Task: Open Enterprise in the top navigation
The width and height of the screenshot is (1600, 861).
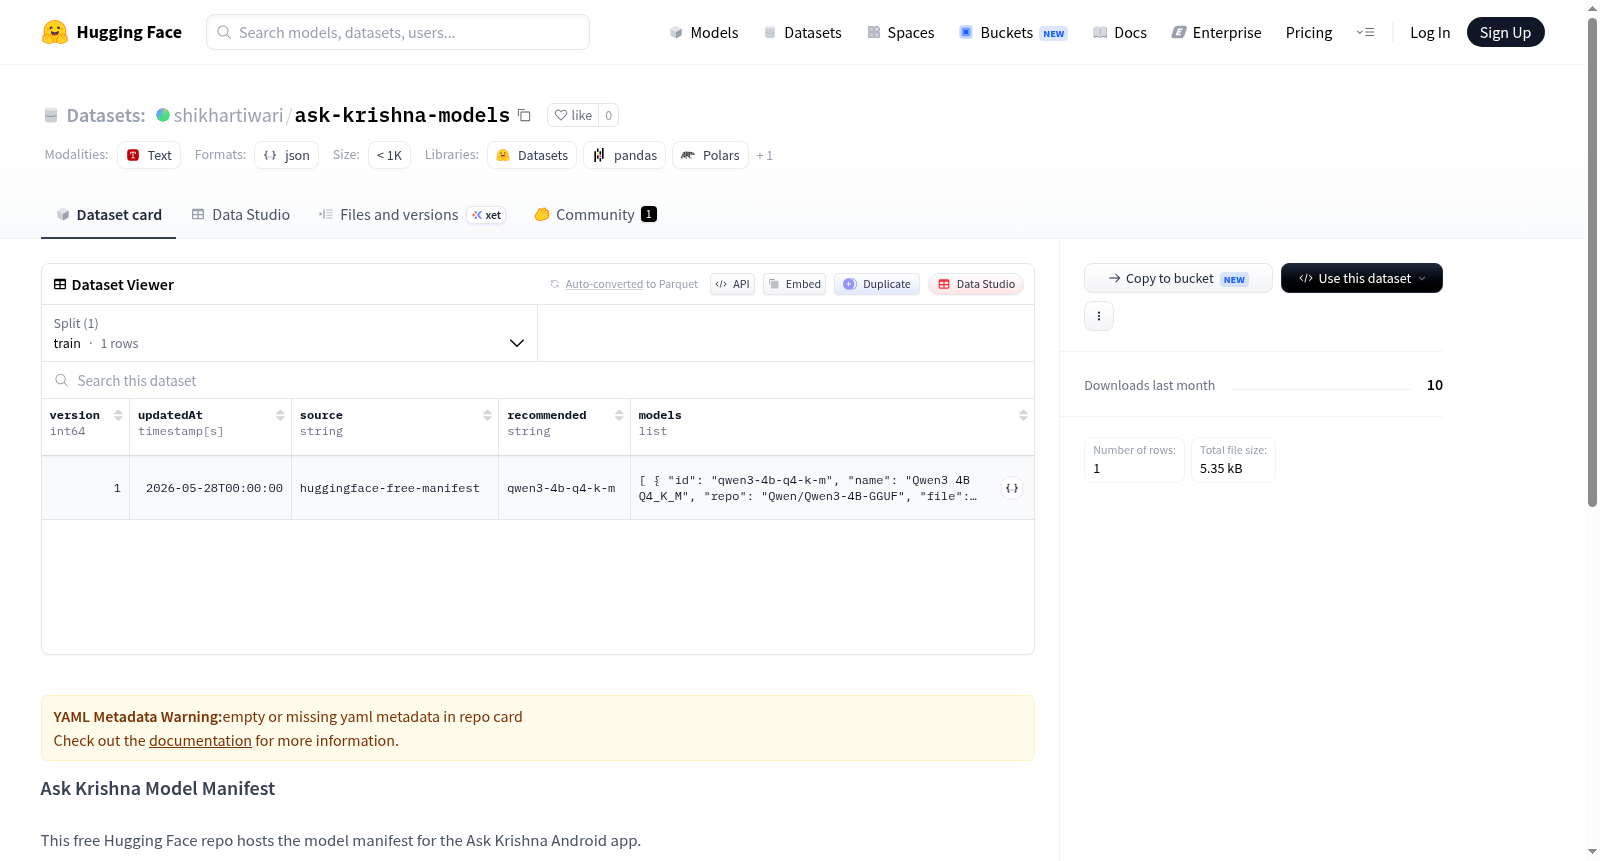Action: (1217, 32)
